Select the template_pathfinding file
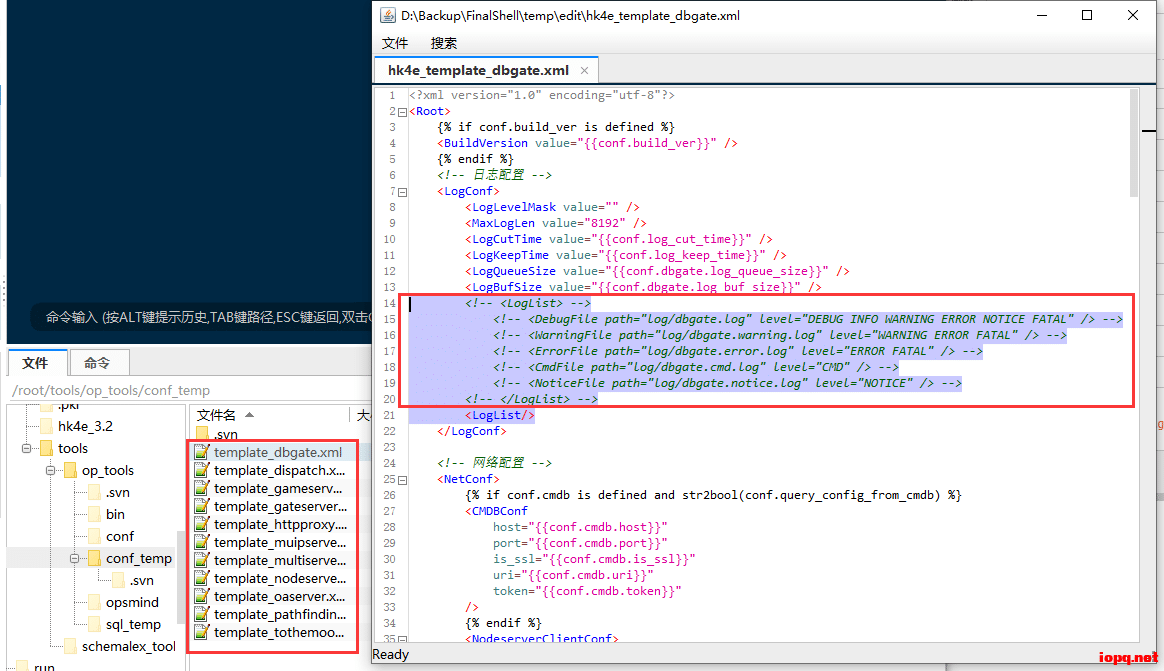The width and height of the screenshot is (1164, 671). (x=279, y=614)
